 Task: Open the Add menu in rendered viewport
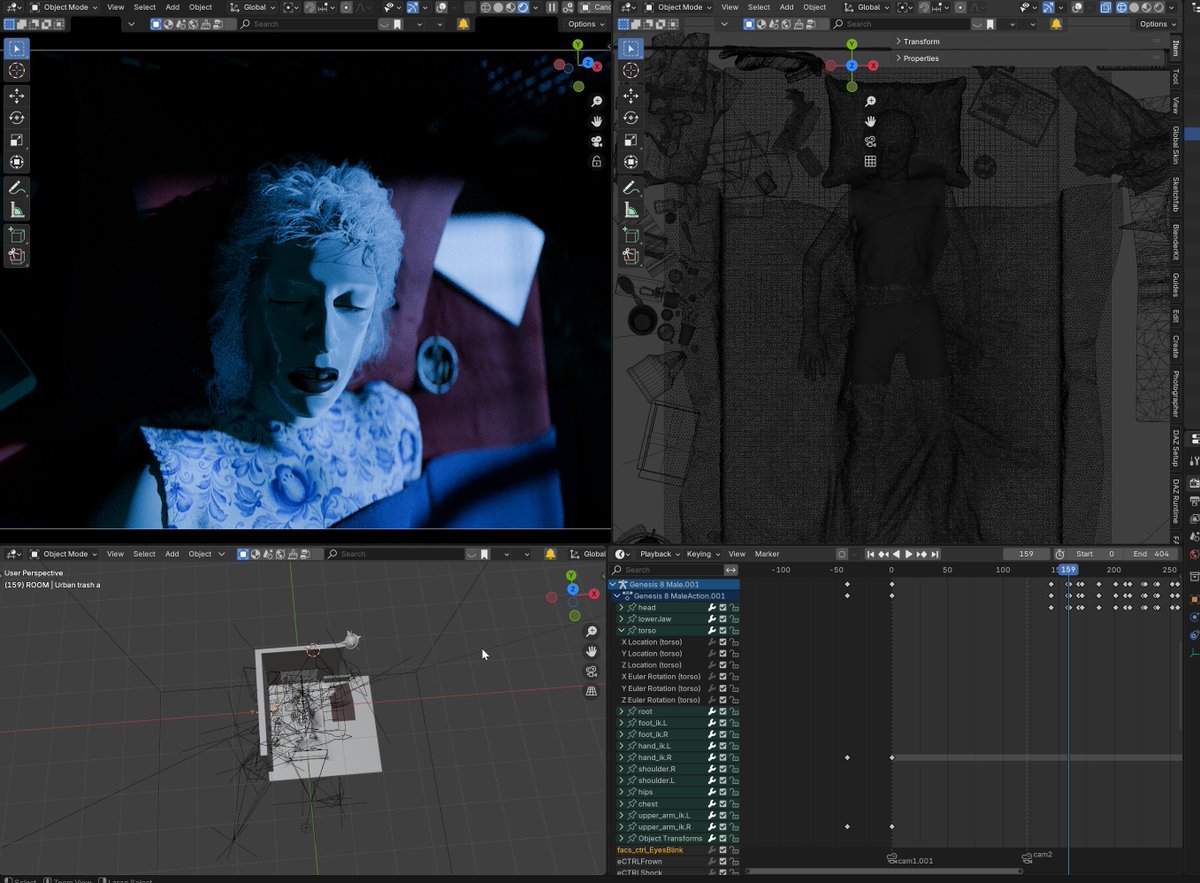pyautogui.click(x=172, y=7)
